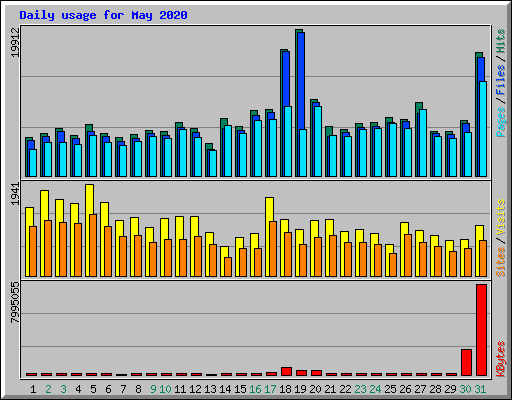Click the 'Daily usage for May 2020' title
This screenshot has width=512, height=400.
coord(103,15)
